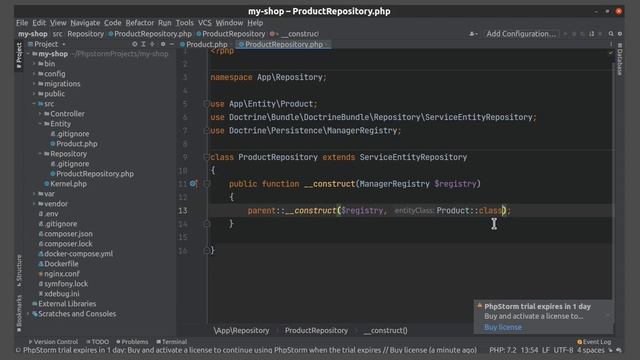The width and height of the screenshot is (640, 360).
Task: Switch to the Product.php editor tab
Action: tap(204, 44)
